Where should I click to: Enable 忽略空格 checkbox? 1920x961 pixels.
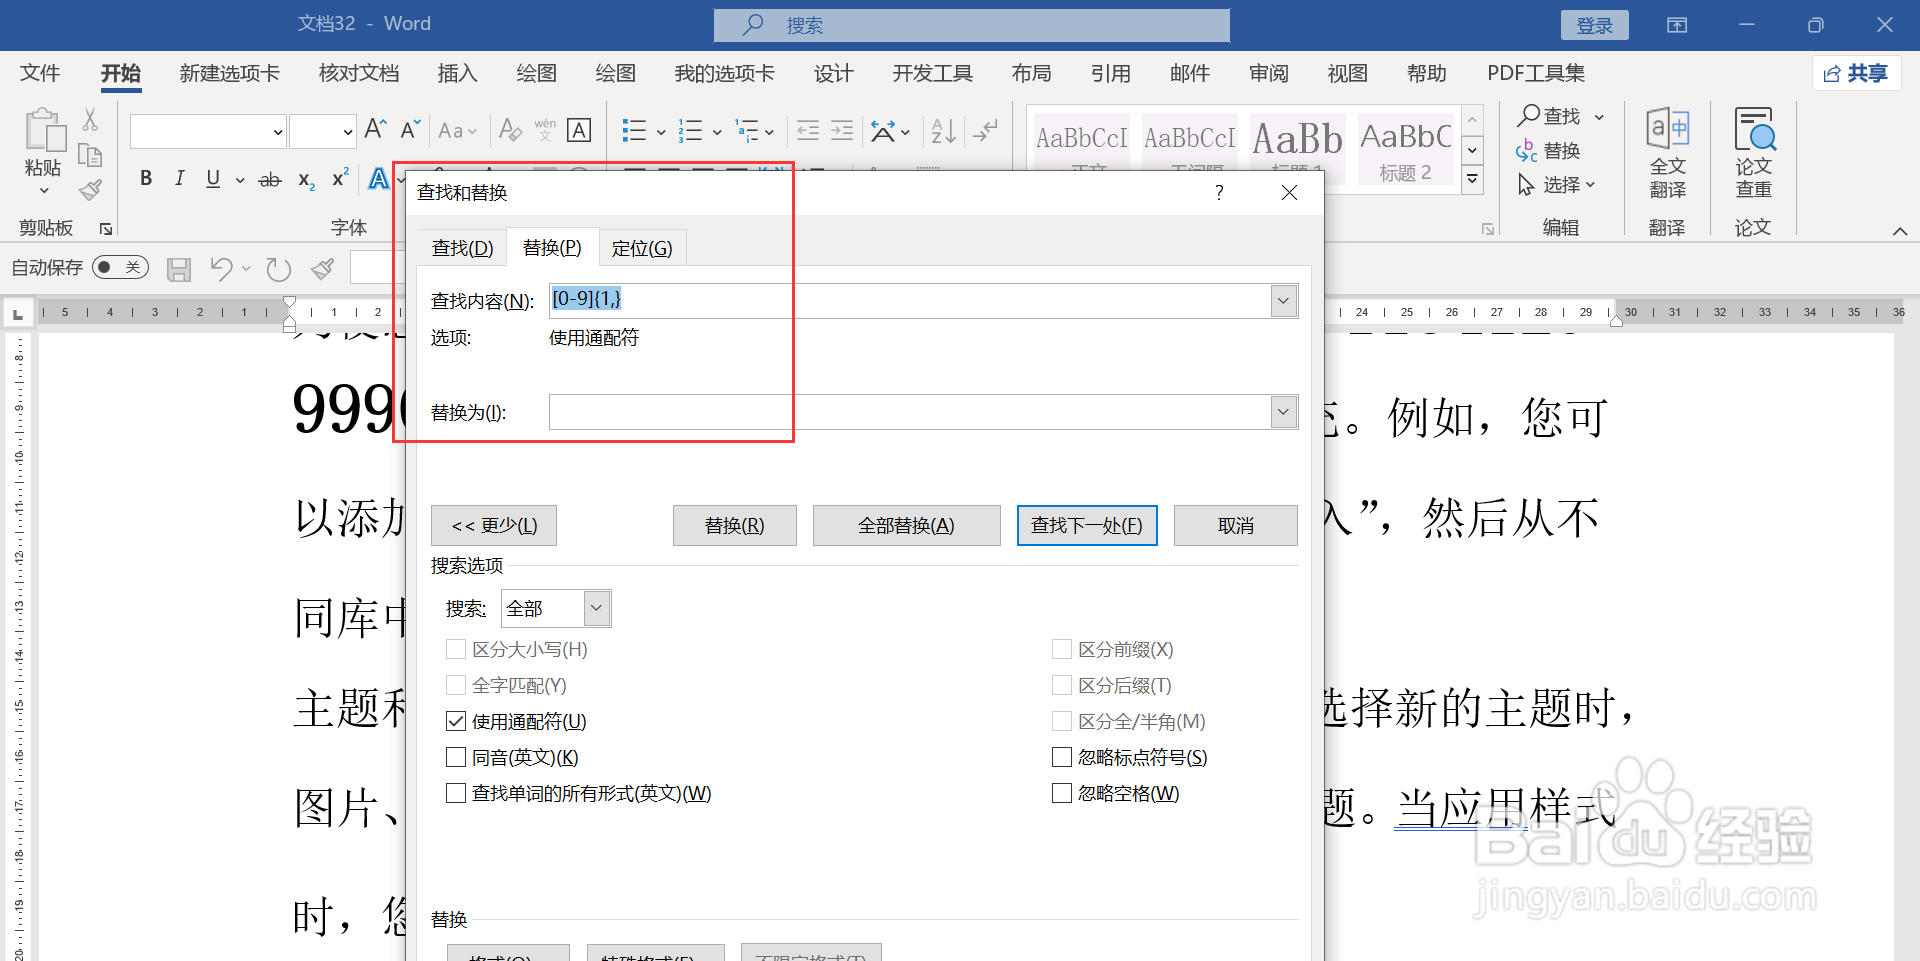point(1062,793)
